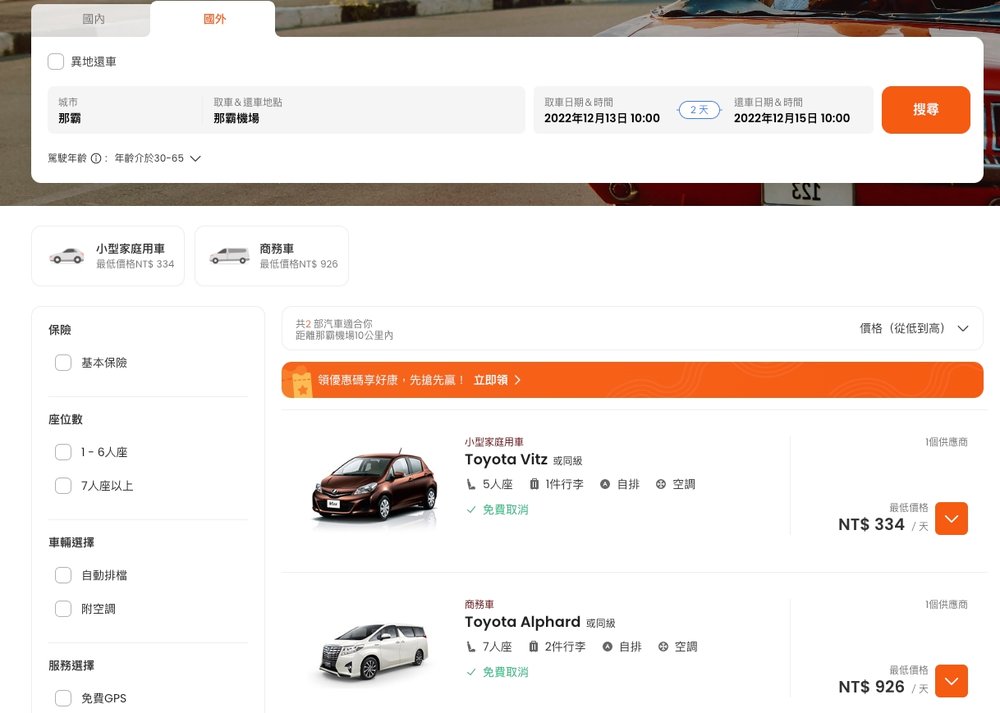The height and width of the screenshot is (713, 1000).
Task: Click the luggage icon on Toyota Alphard listing
Action: (532, 646)
